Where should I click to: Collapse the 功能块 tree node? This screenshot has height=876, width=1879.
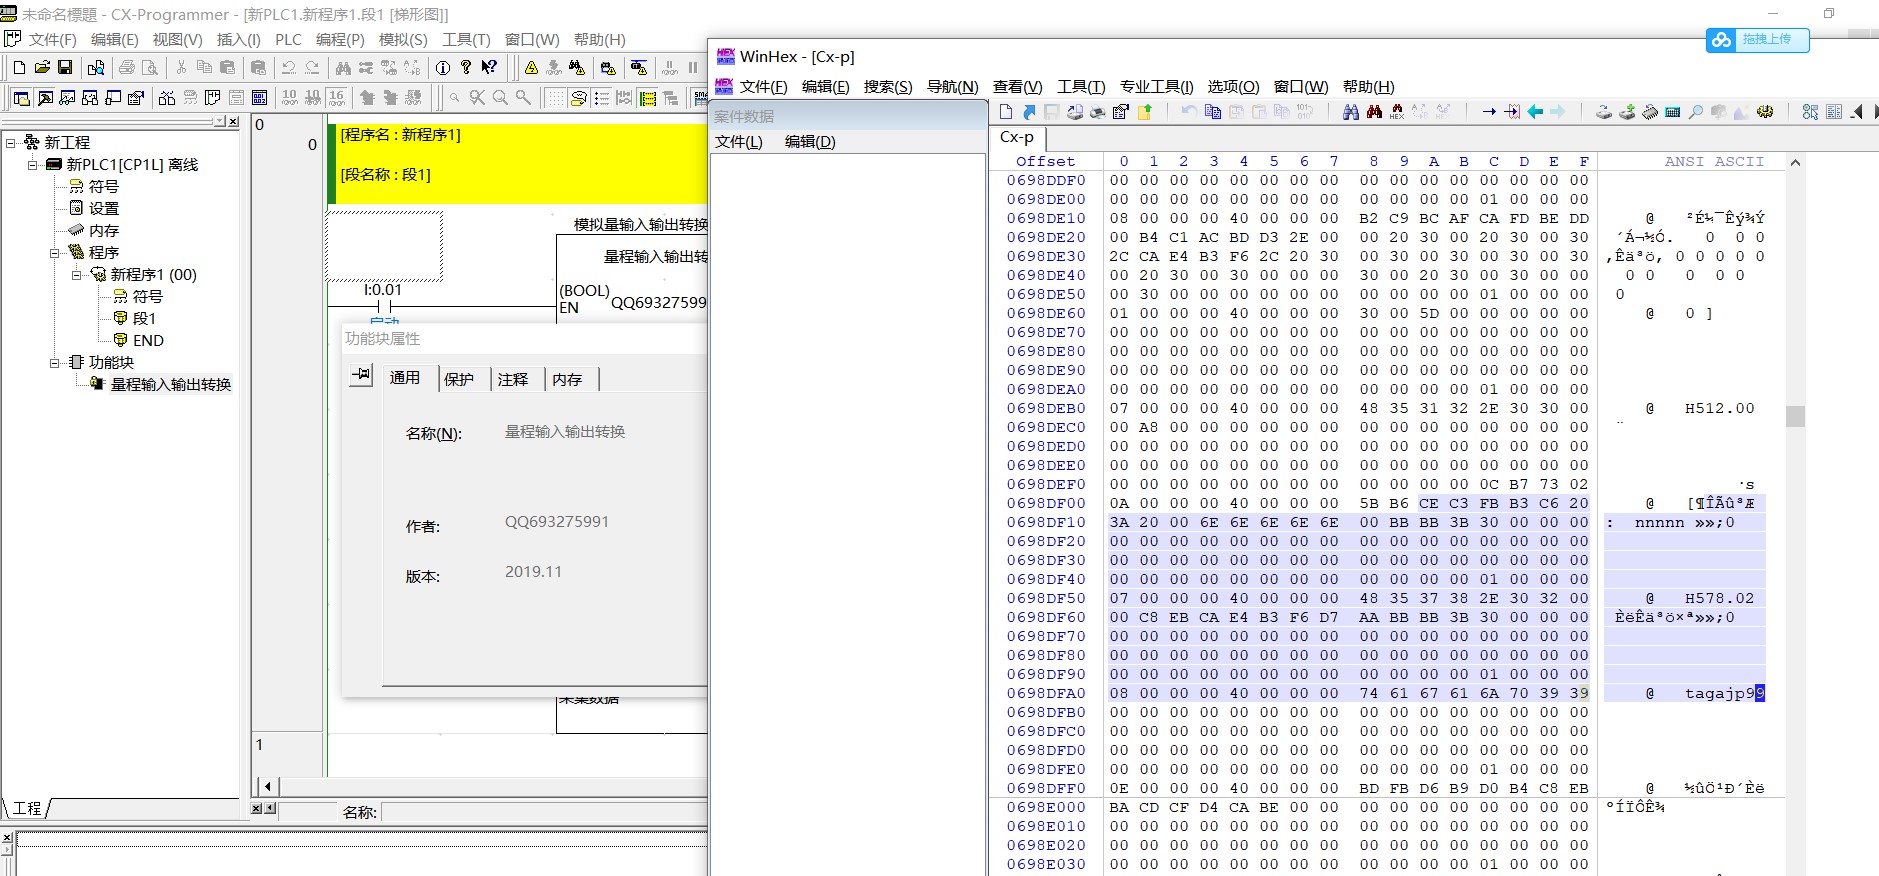pyautogui.click(x=56, y=363)
